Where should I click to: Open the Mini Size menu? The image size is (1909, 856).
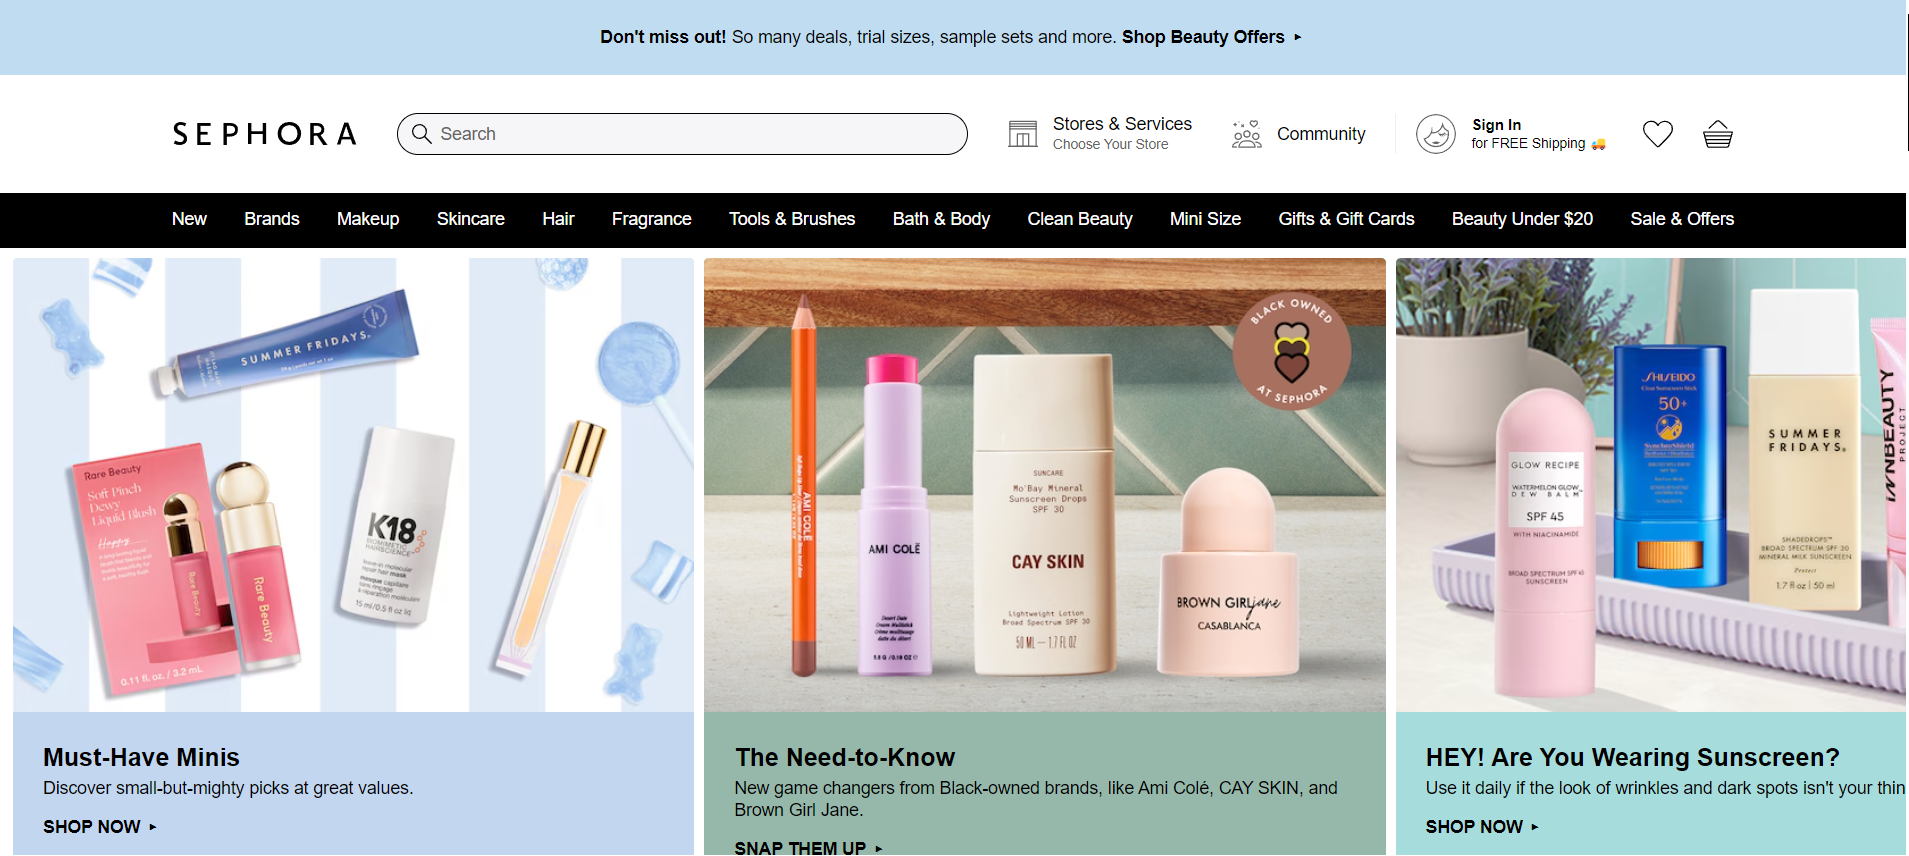(1205, 219)
